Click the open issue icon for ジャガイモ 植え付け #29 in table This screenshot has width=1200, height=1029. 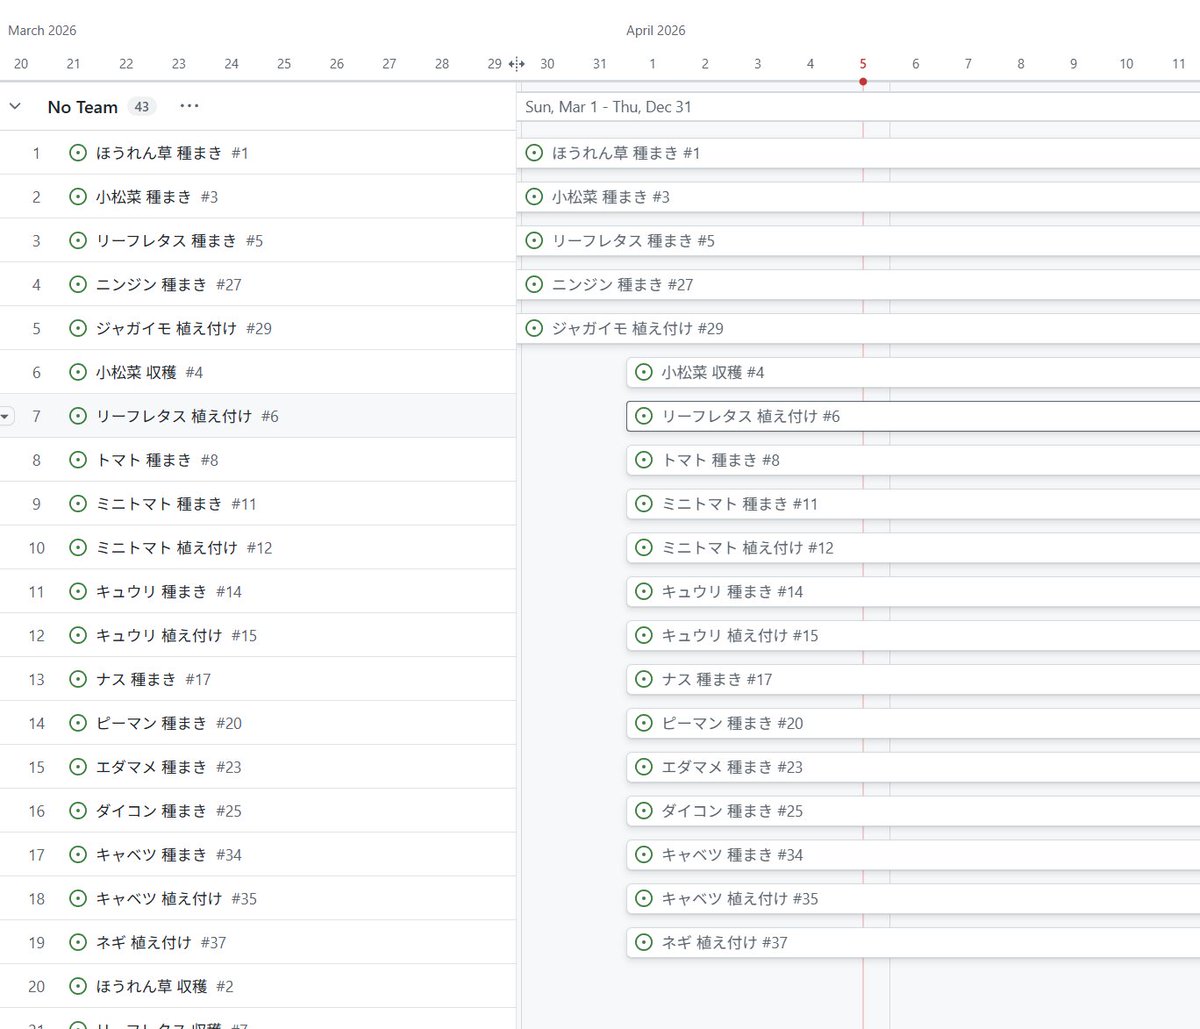click(78, 328)
